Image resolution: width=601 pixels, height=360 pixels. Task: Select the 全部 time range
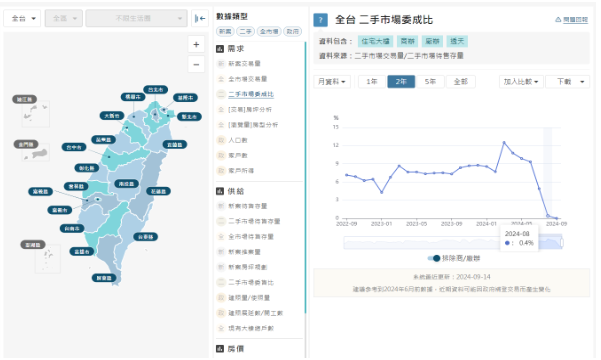[461, 82]
